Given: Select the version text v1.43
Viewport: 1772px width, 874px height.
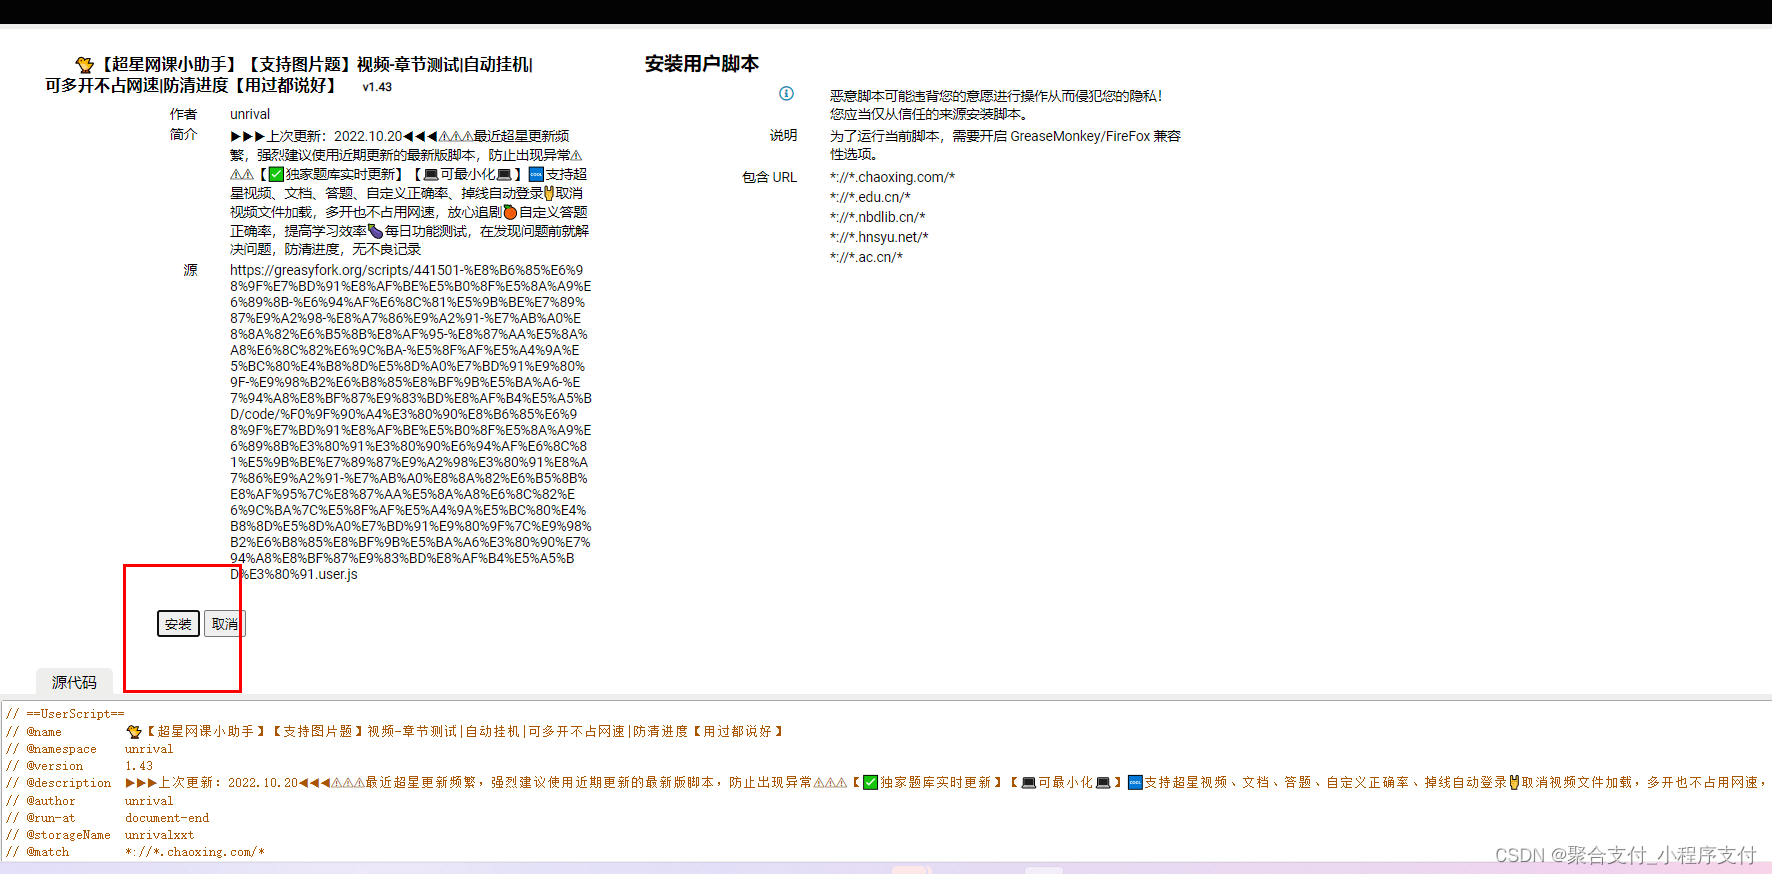Looking at the screenshot, I should [x=377, y=87].
